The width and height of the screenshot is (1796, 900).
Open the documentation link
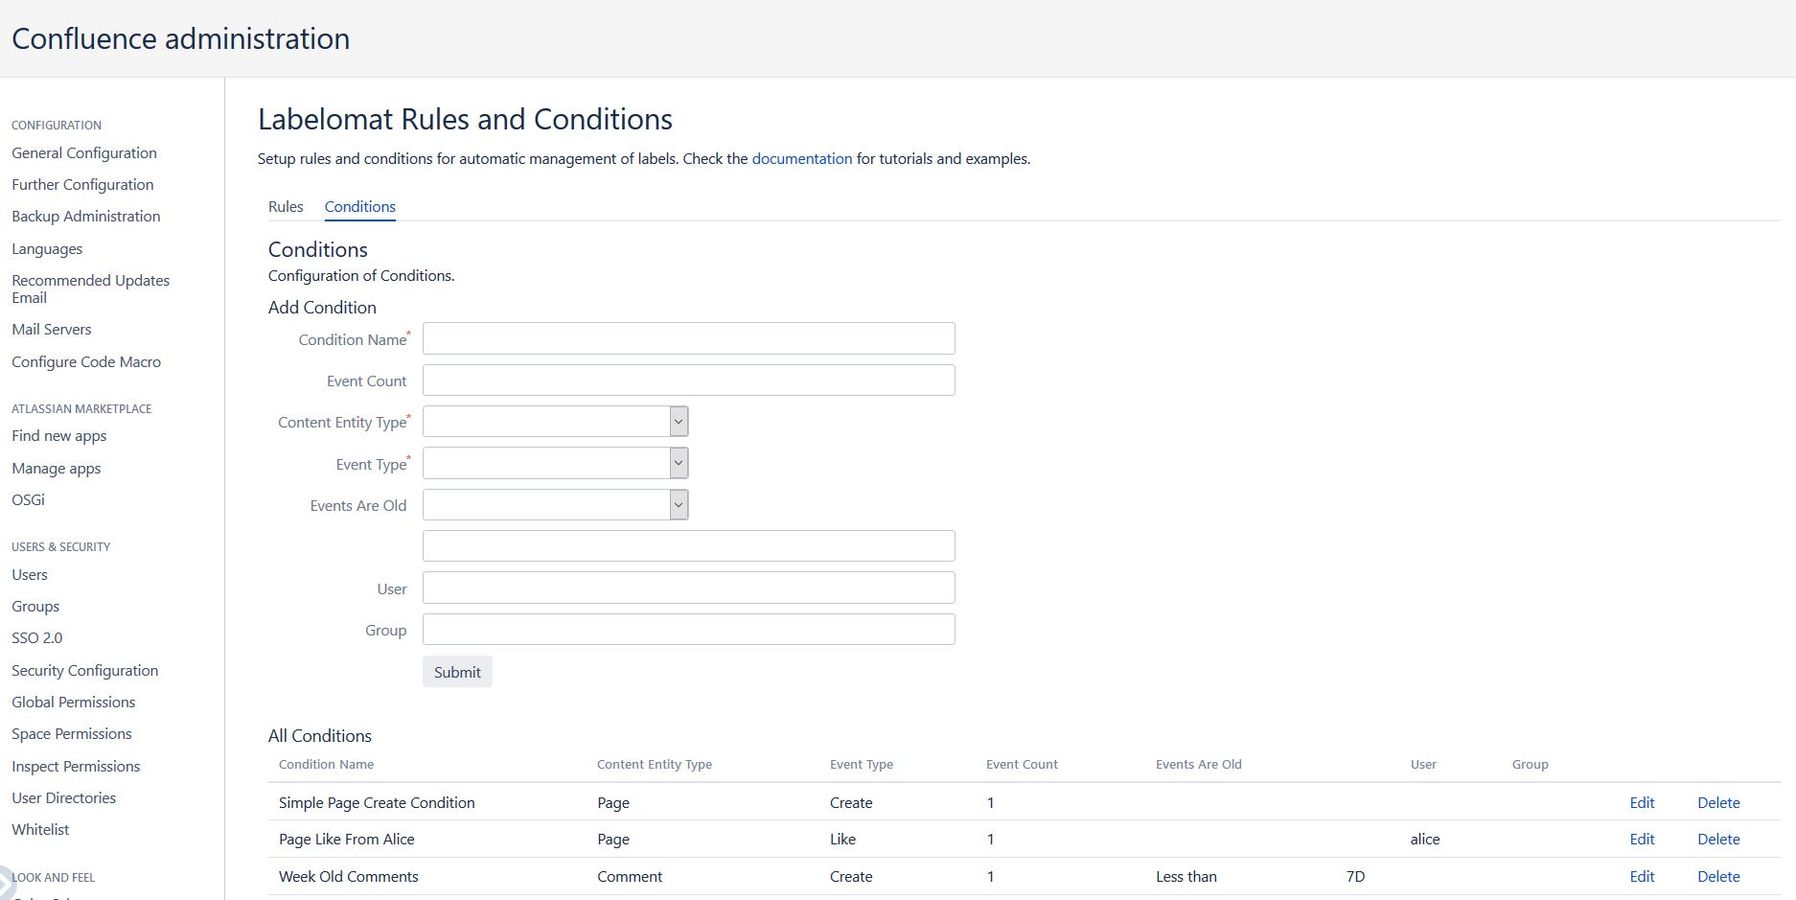pos(802,158)
